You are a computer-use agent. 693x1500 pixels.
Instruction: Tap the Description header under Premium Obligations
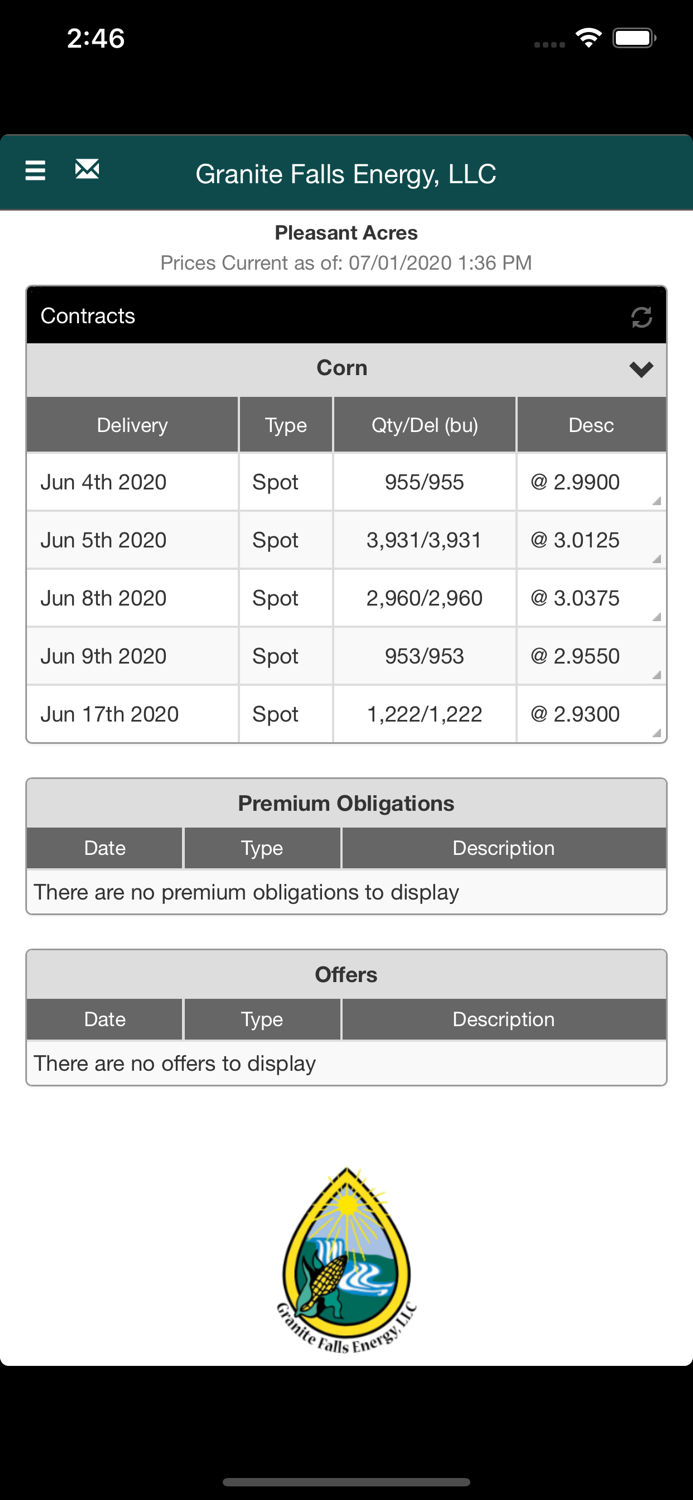click(x=503, y=848)
